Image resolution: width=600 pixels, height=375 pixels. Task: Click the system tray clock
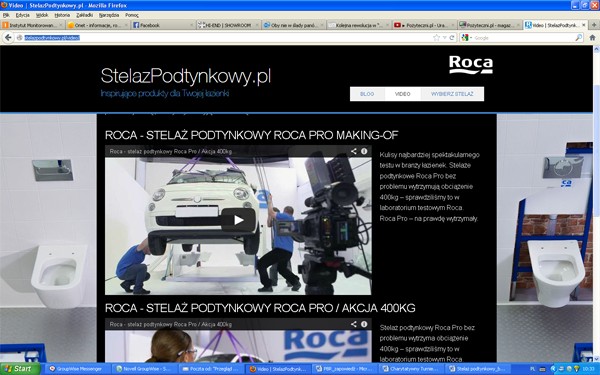coord(588,369)
